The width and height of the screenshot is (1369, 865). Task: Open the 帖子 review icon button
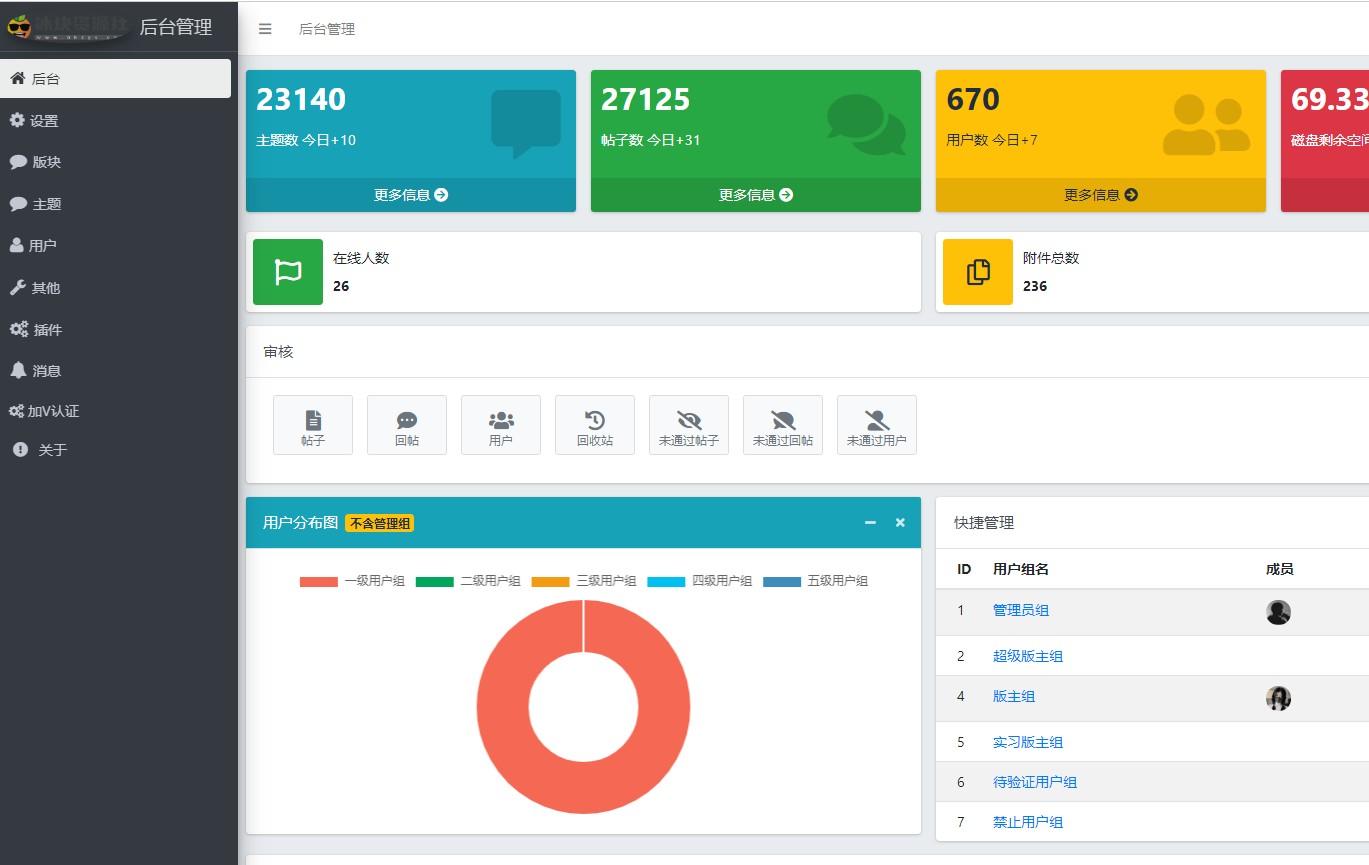[313, 425]
